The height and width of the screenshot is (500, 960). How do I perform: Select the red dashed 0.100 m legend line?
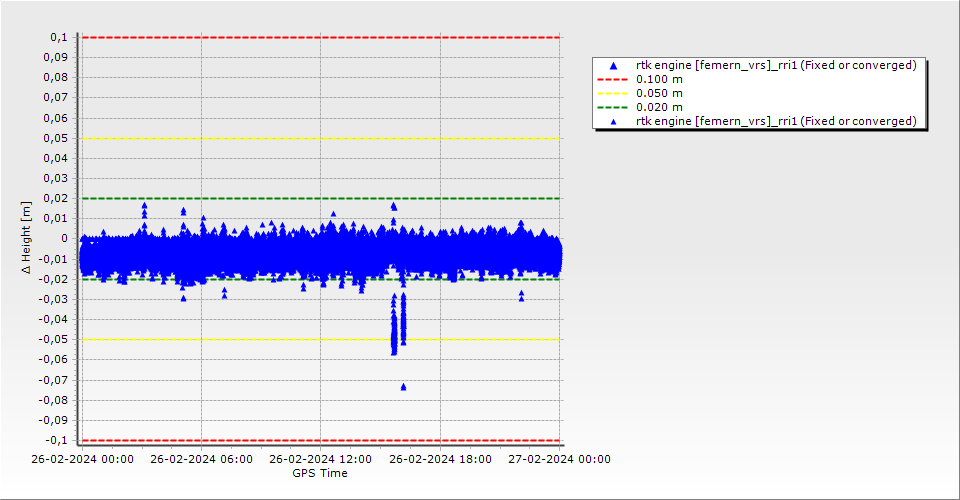[614, 80]
